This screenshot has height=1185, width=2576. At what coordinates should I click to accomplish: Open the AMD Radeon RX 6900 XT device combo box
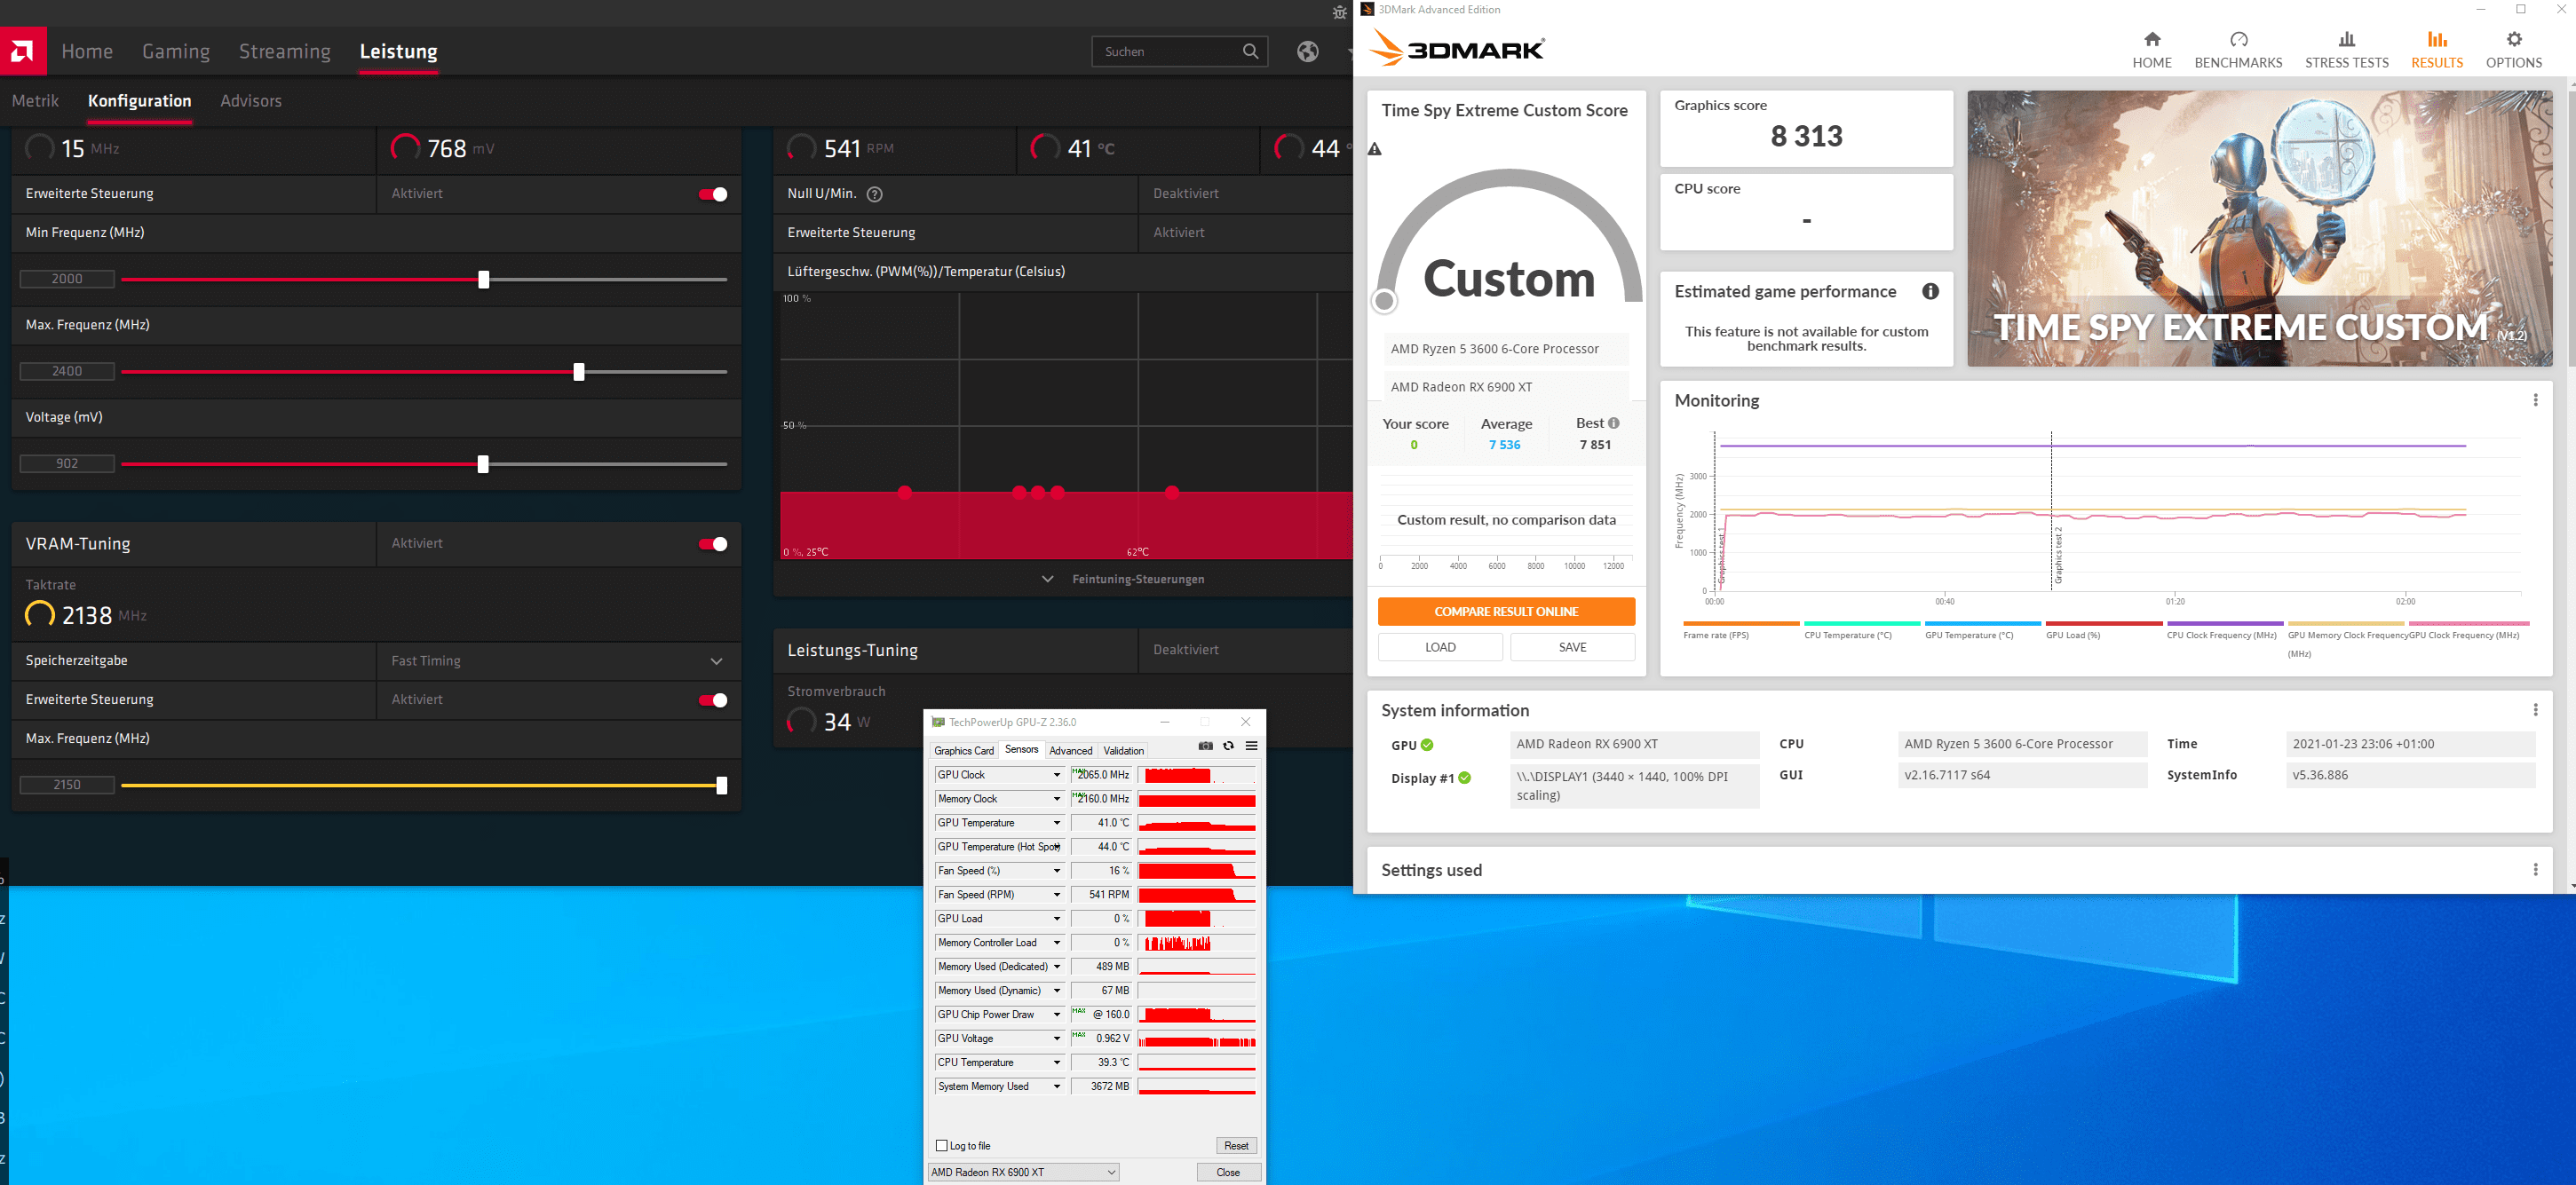point(1023,1172)
